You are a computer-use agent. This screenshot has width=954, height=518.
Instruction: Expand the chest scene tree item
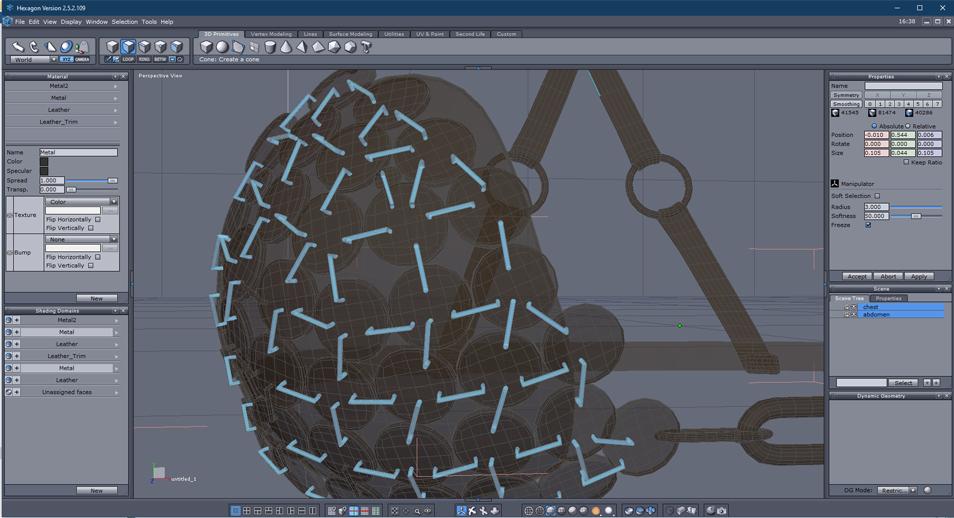(x=846, y=307)
